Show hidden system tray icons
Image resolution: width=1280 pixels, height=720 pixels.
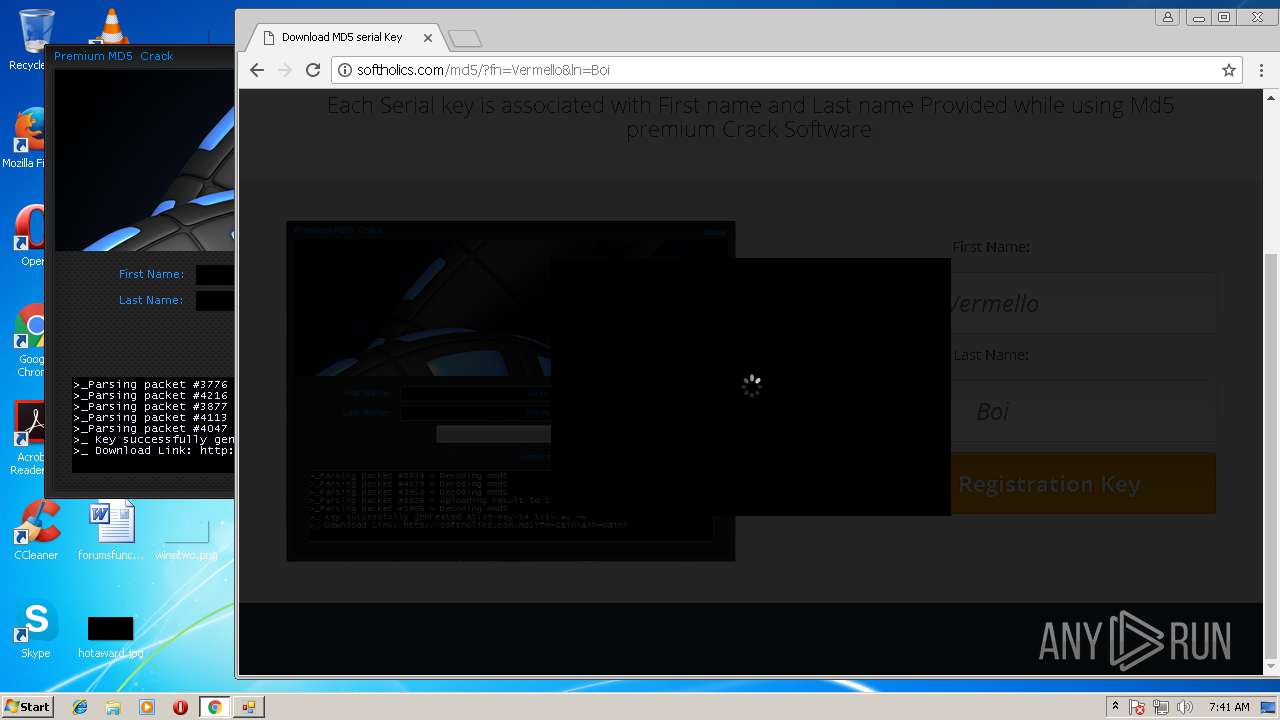[x=1115, y=707]
